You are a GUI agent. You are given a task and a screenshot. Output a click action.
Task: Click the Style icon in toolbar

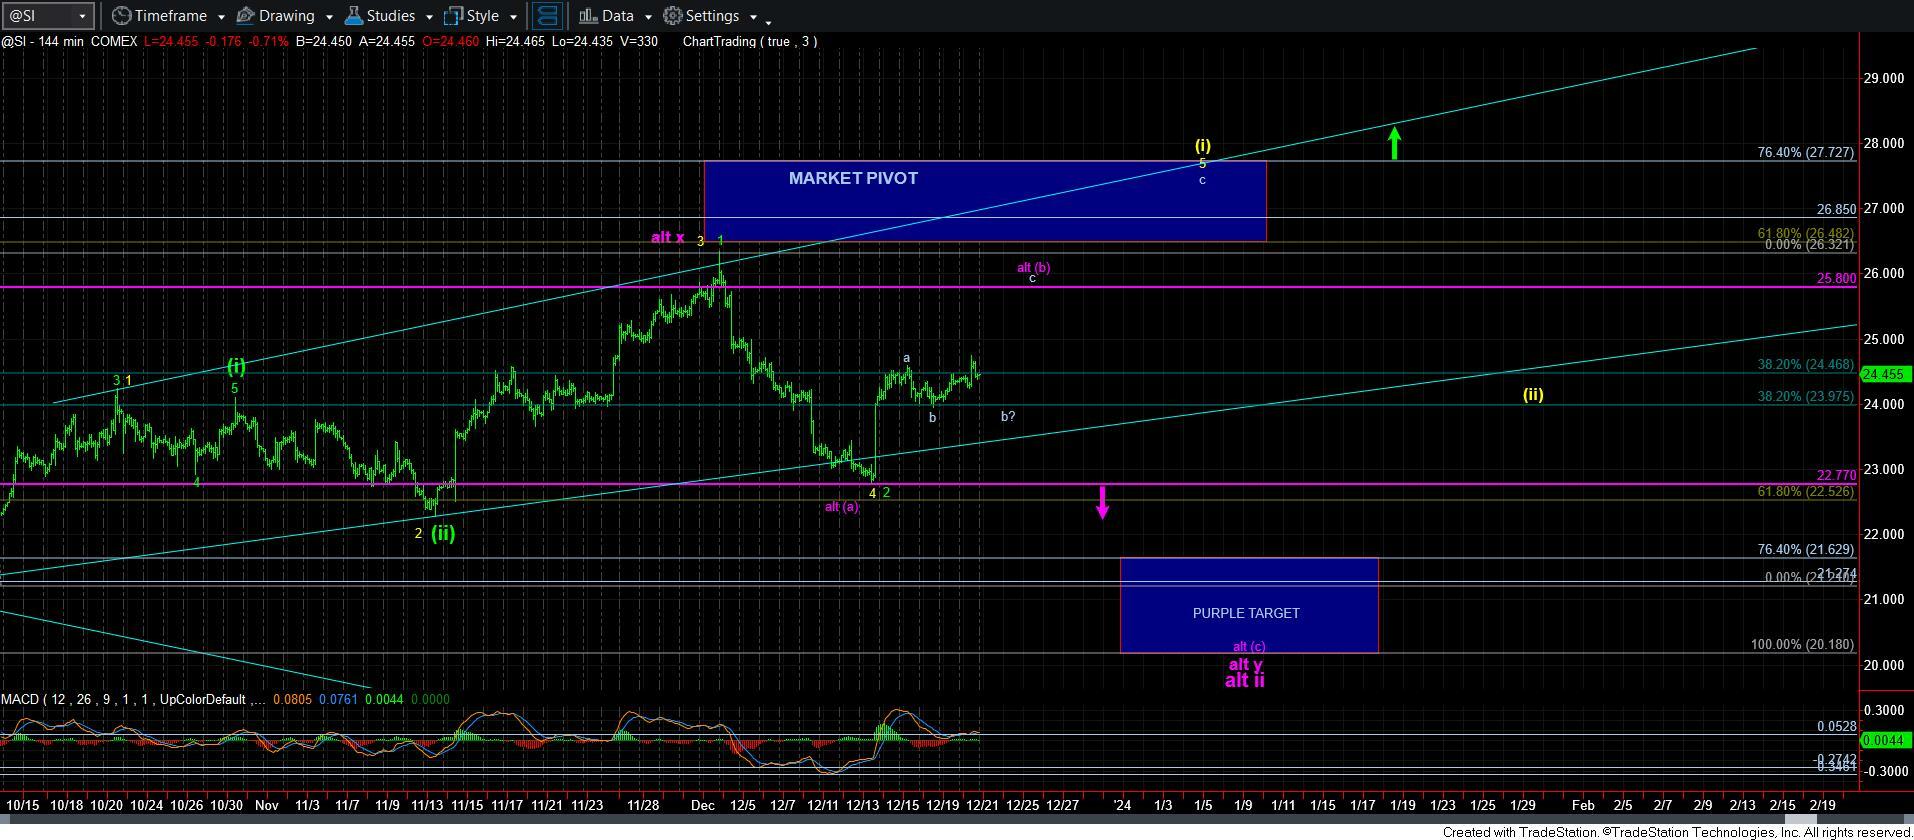coord(454,16)
